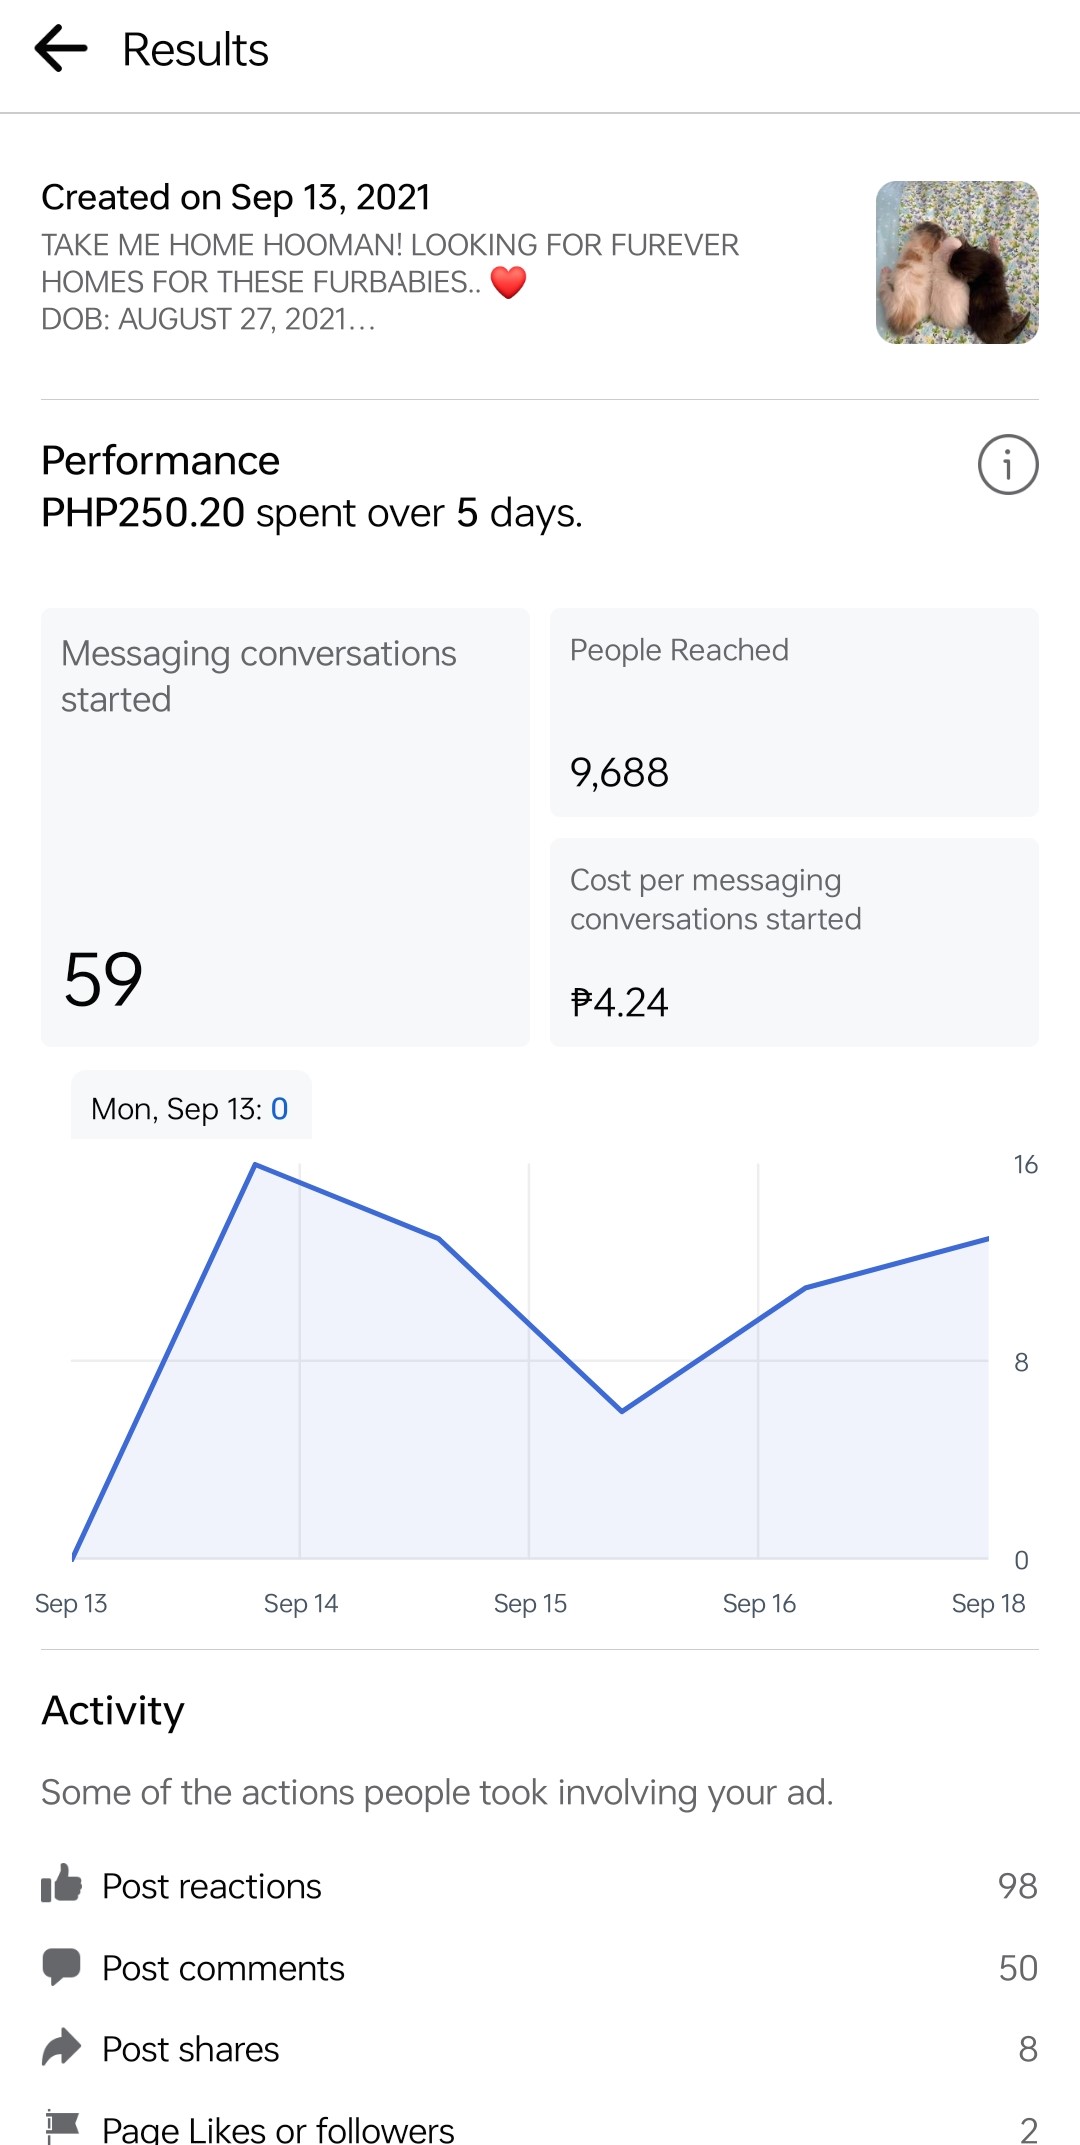Open the ad caption text
The height and width of the screenshot is (2145, 1080).
[x=390, y=281]
